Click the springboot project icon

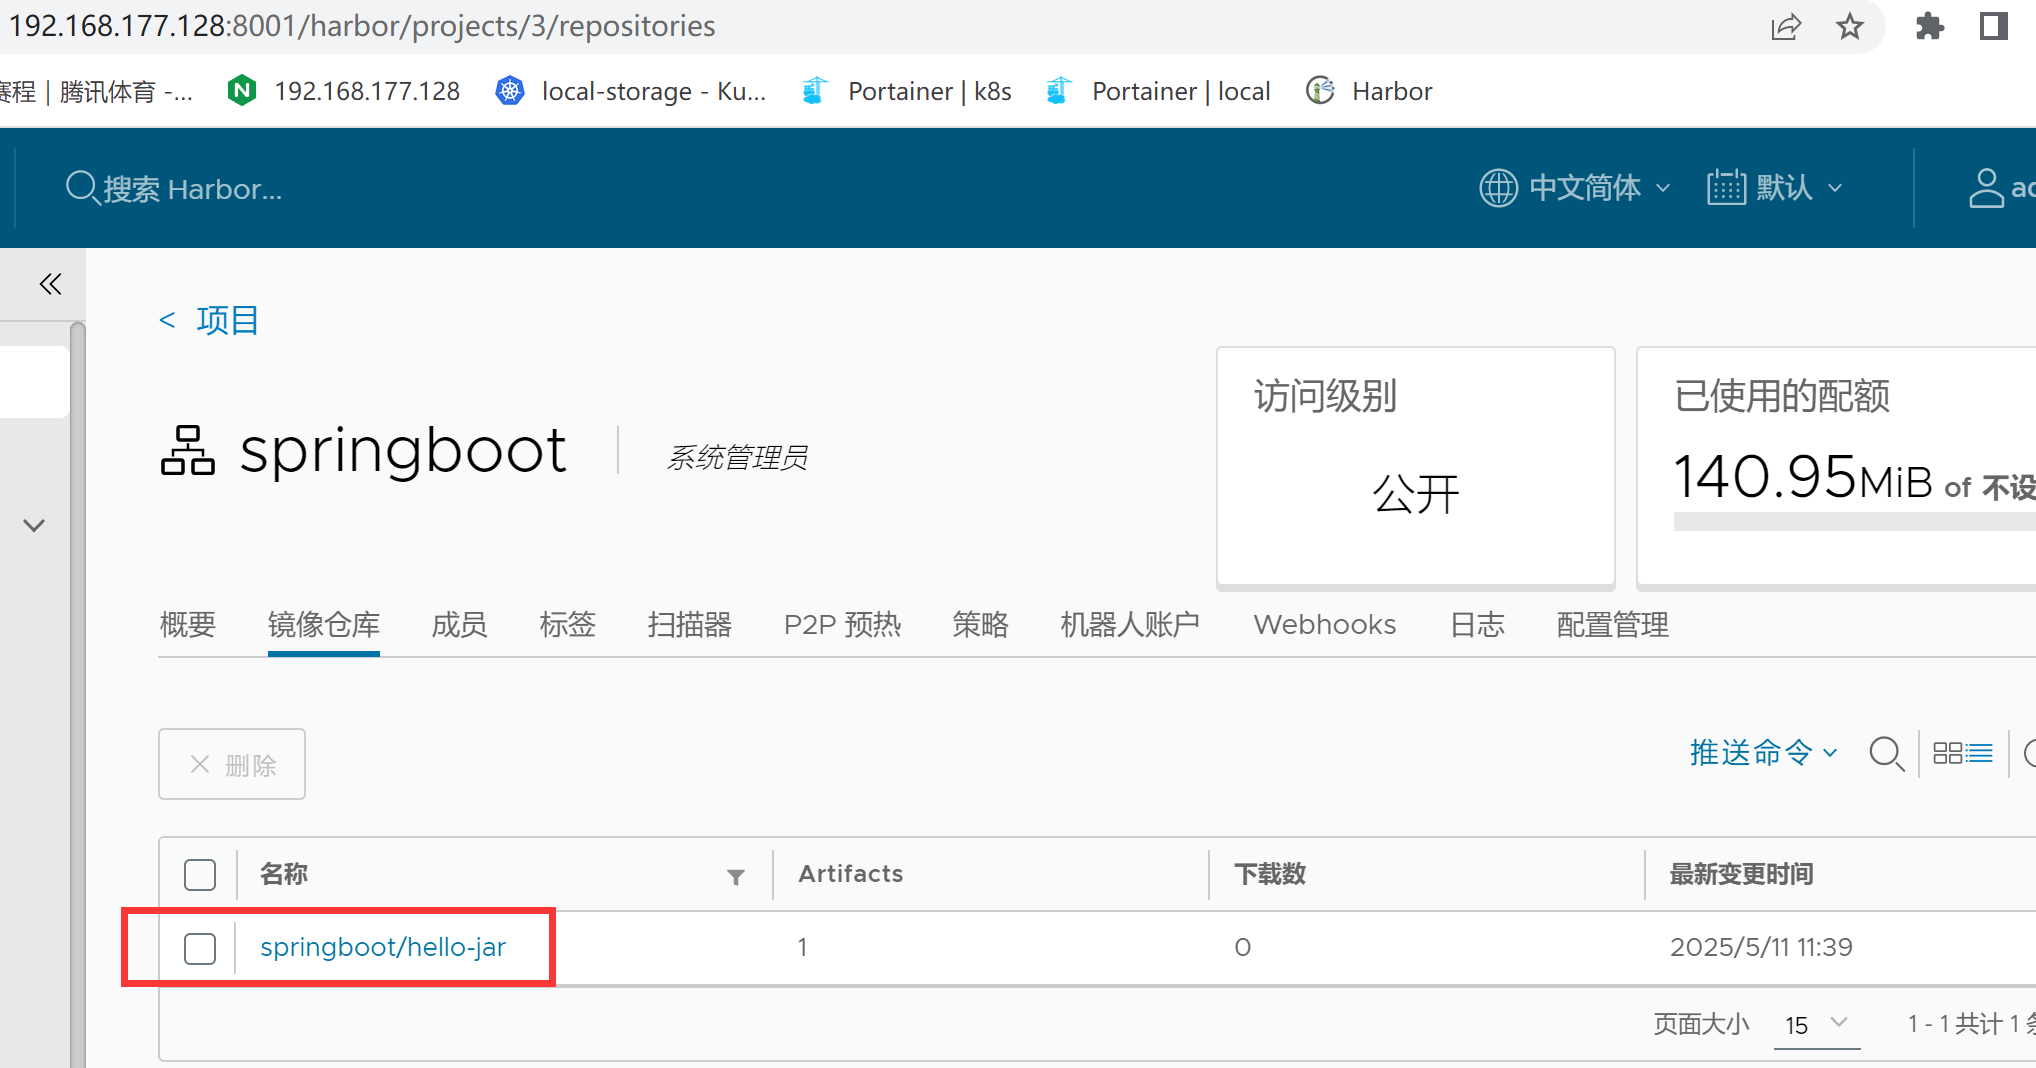point(188,450)
